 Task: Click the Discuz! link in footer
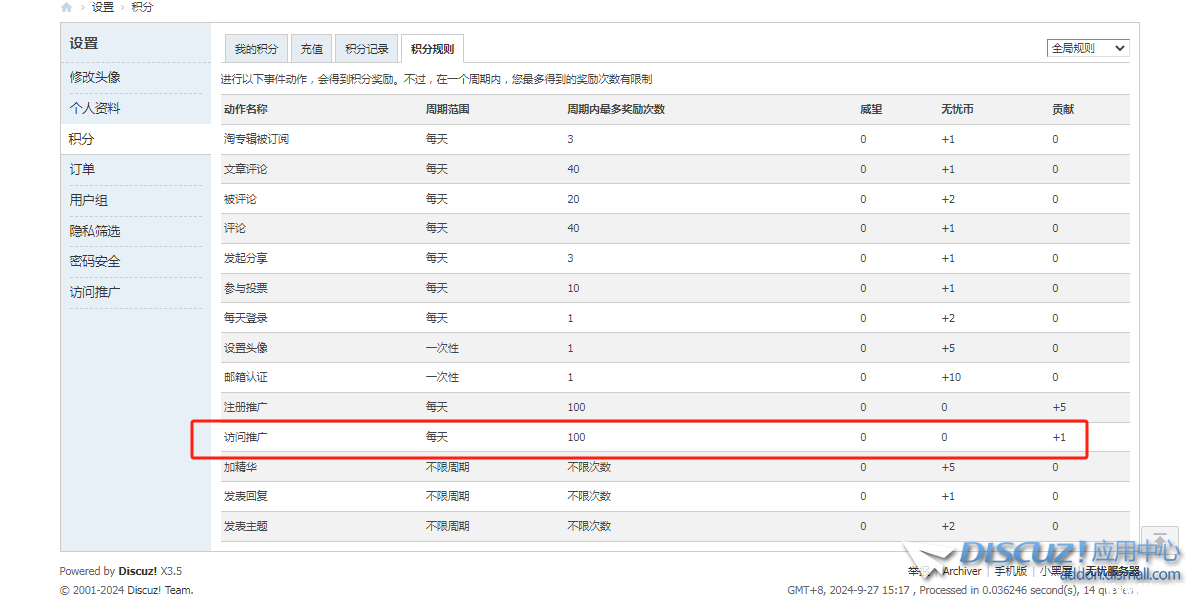136,571
